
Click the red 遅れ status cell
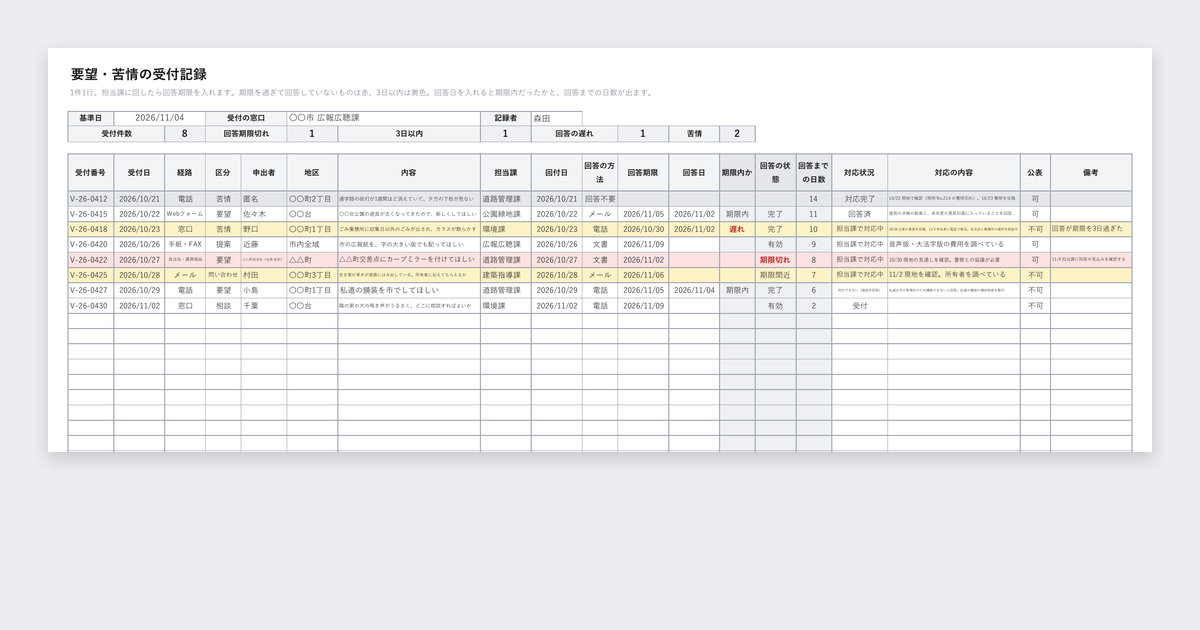click(738, 229)
